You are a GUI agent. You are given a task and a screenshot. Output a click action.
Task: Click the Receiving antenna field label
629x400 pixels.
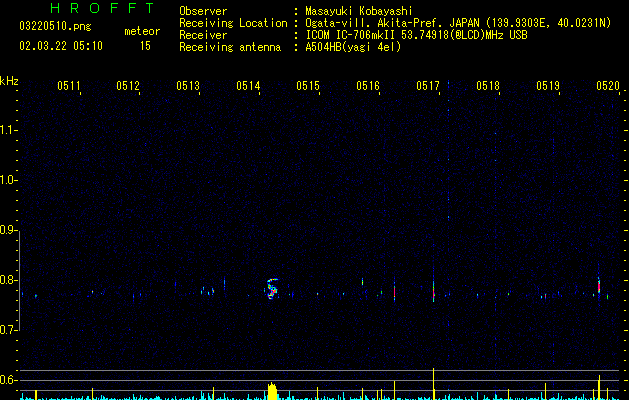tap(230, 47)
